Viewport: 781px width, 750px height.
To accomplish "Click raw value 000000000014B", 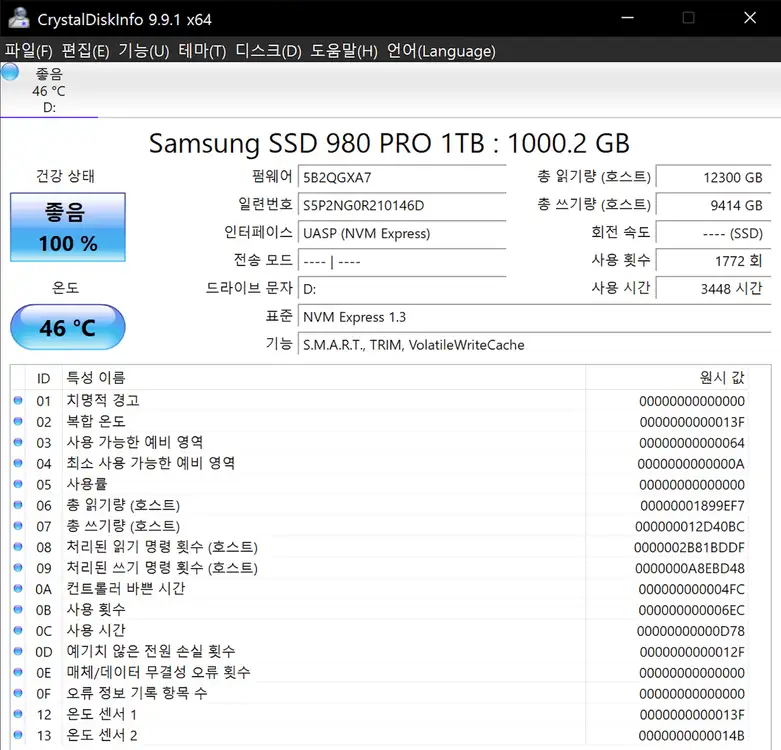I will tap(692, 736).
